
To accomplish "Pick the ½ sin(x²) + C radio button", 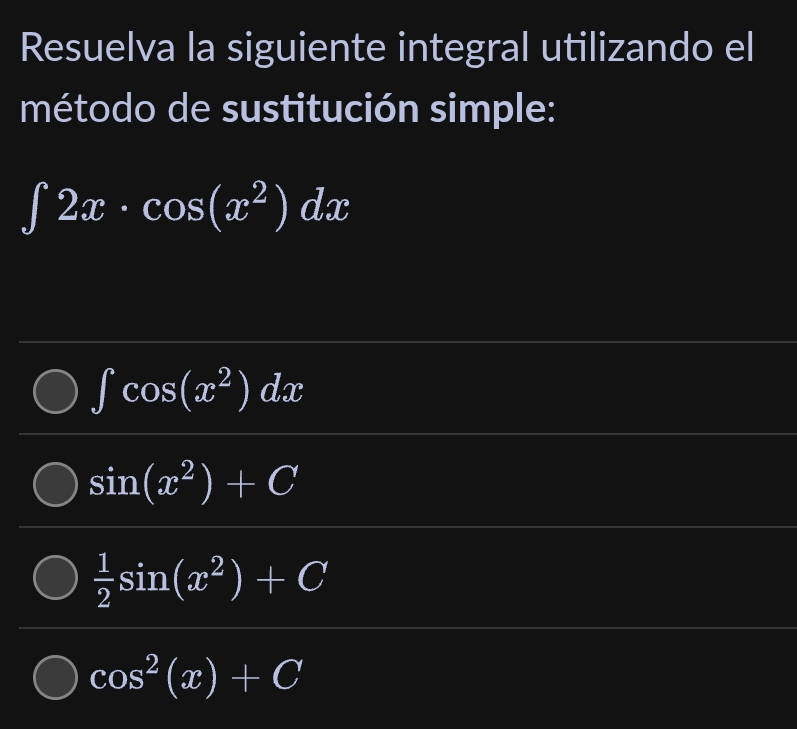I will coord(54,577).
